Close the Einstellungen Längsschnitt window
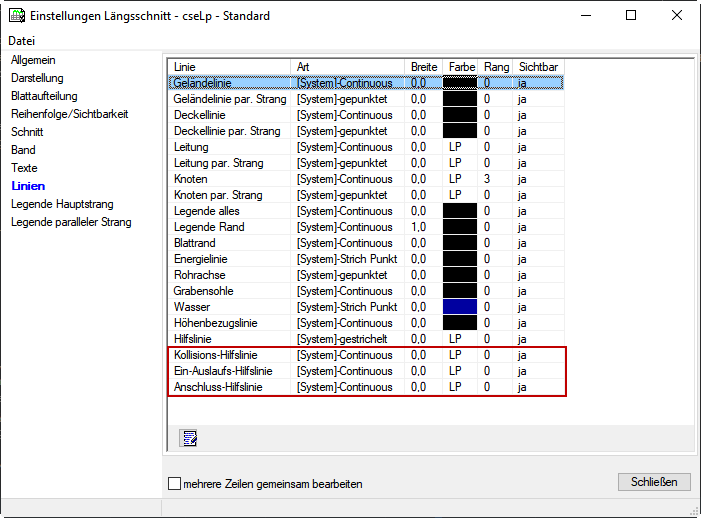This screenshot has height=518, width=701. click(677, 16)
